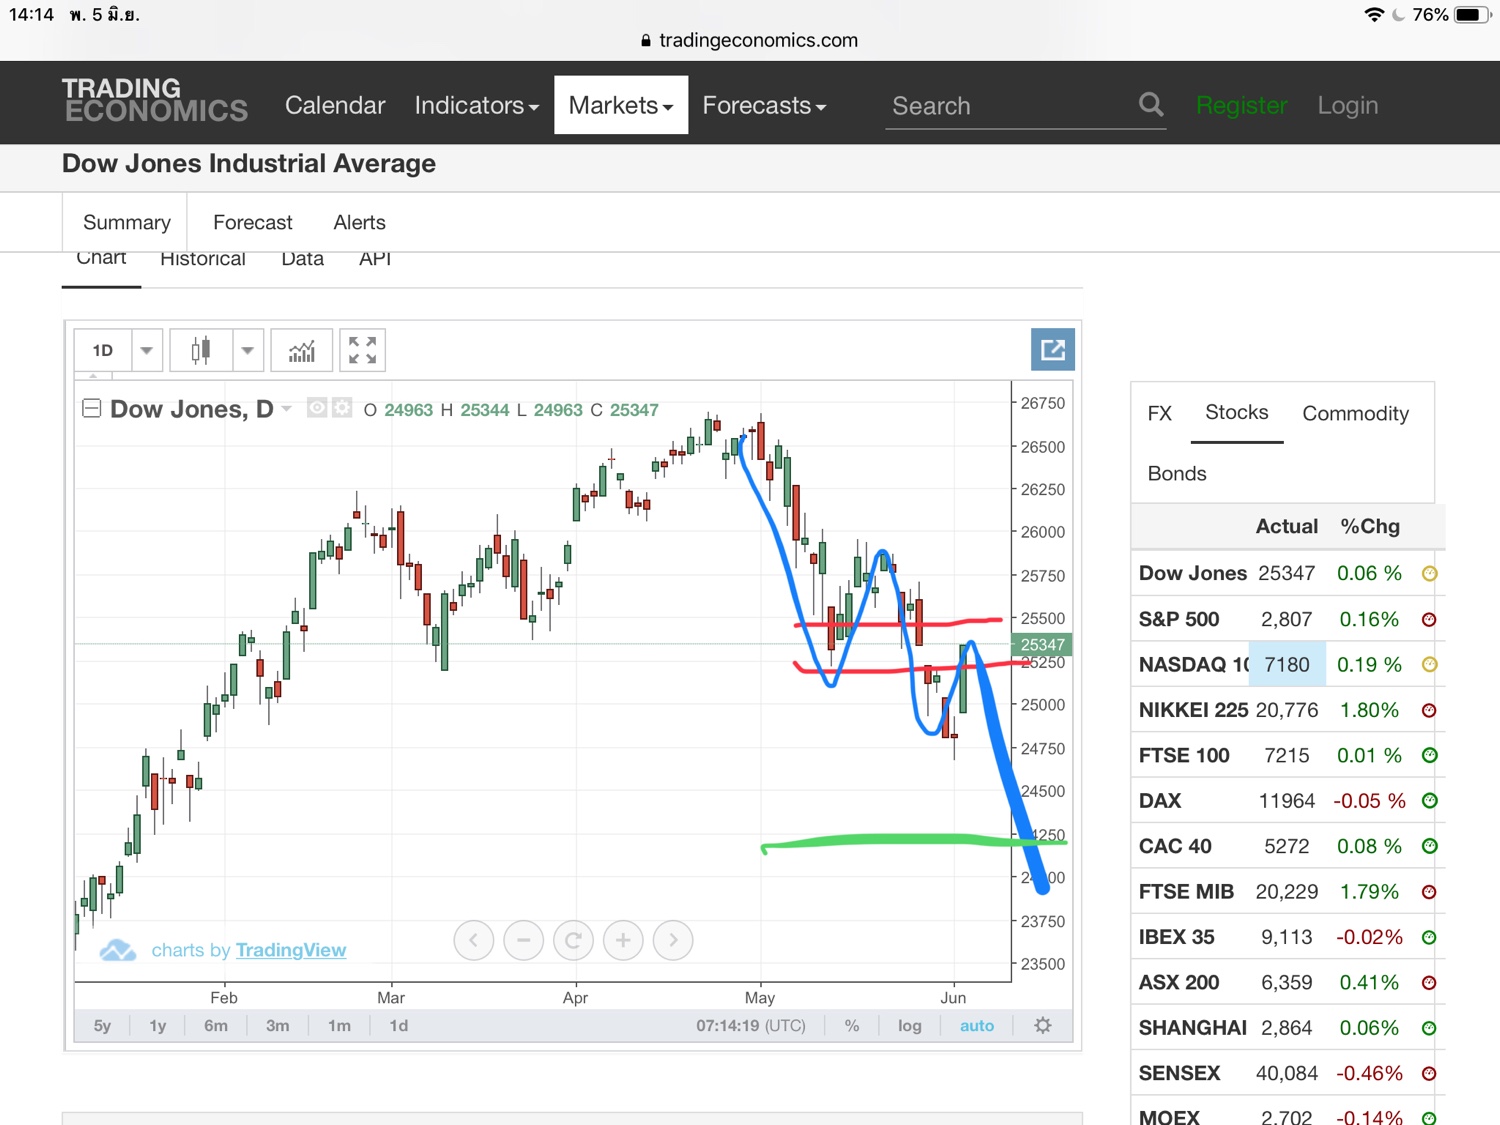Open the series settings gear in legend

pos(342,408)
